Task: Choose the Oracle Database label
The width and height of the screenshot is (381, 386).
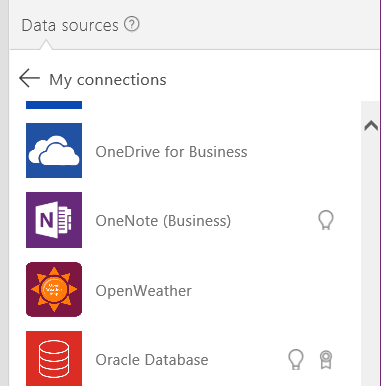Action: point(152,360)
